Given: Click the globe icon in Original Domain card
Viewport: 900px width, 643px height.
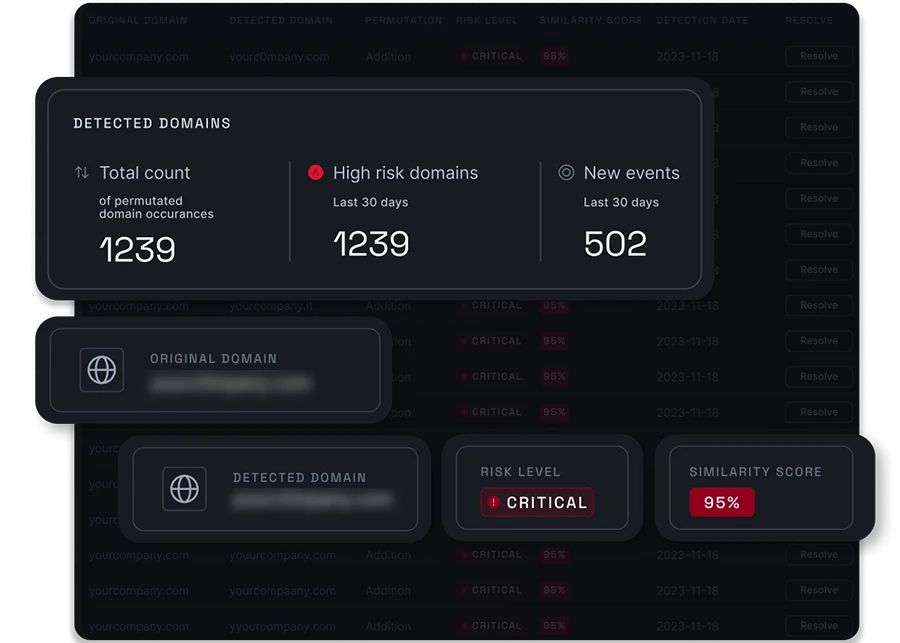Looking at the screenshot, I should pos(102,370).
